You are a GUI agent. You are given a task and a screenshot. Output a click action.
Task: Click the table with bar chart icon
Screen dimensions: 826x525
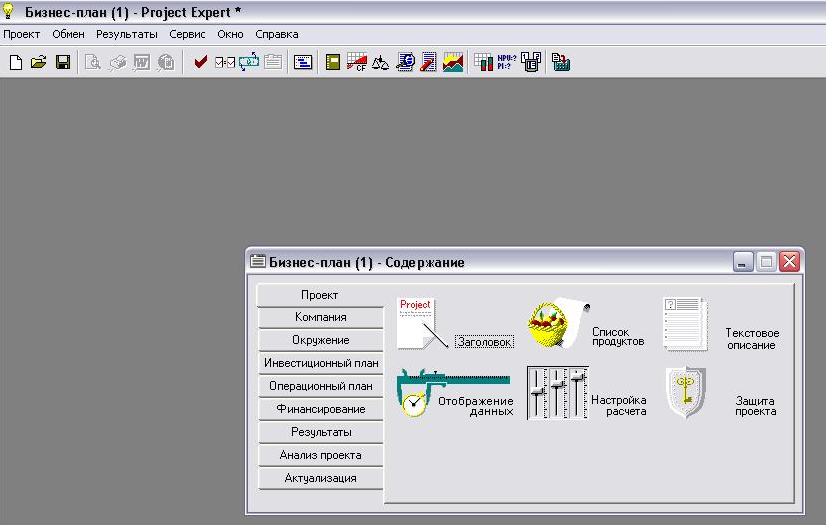click(x=483, y=62)
